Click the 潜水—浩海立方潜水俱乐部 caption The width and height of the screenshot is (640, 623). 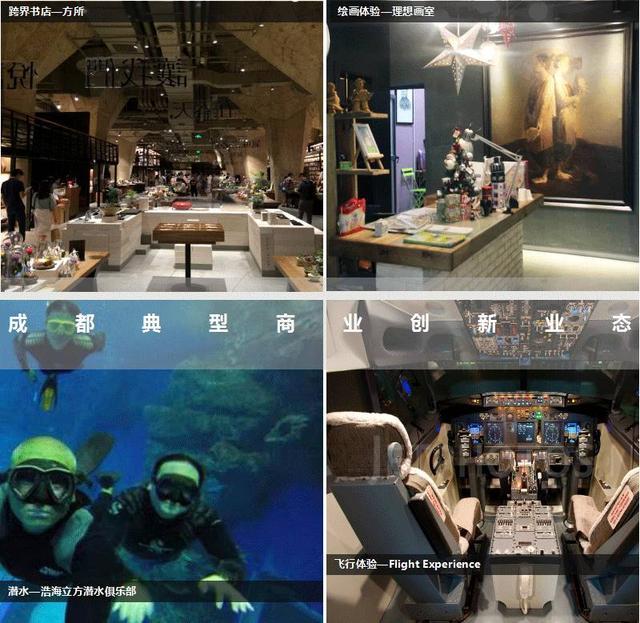pyautogui.click(x=72, y=591)
